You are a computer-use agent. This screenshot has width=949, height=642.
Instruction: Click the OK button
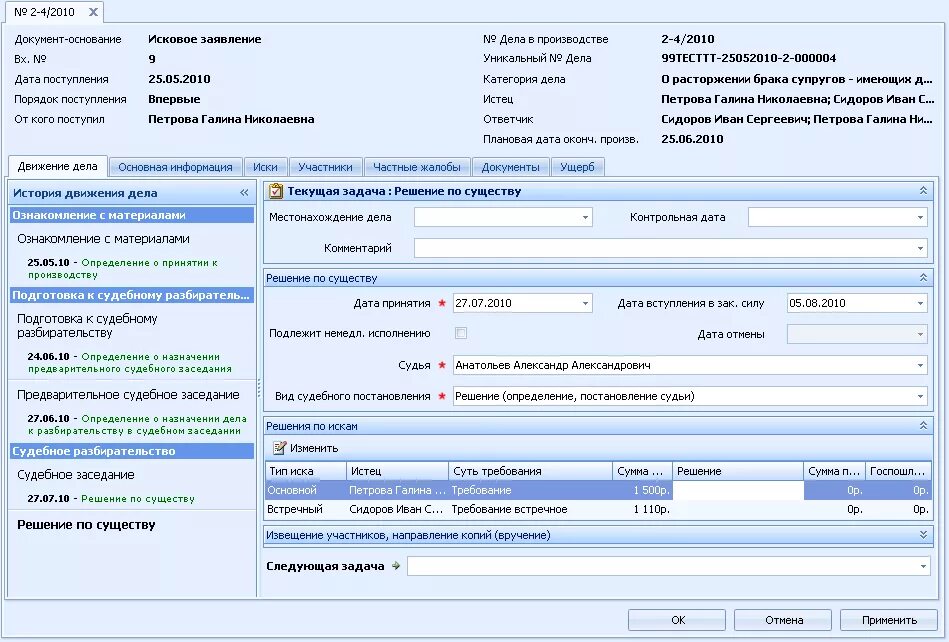[677, 620]
